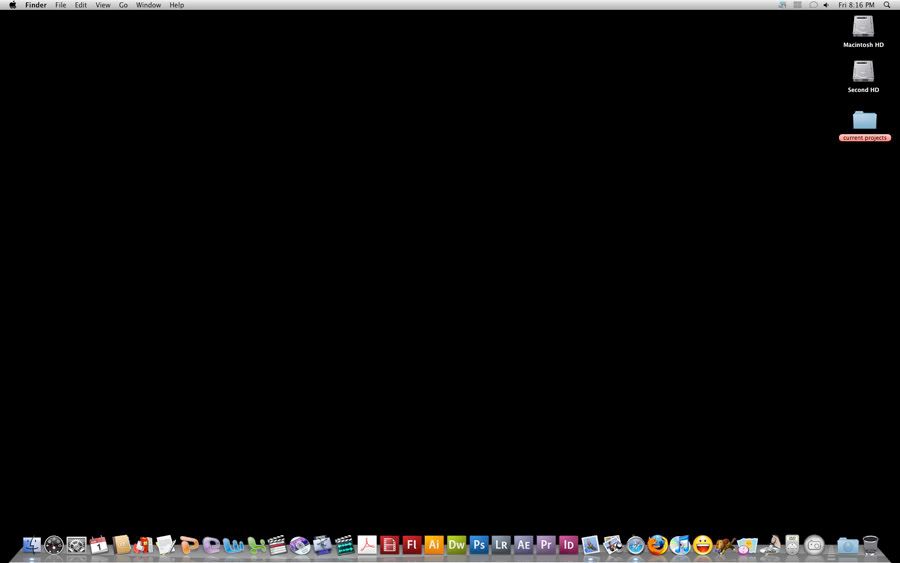Open the View menu
This screenshot has width=900, height=563.
pyautogui.click(x=103, y=5)
